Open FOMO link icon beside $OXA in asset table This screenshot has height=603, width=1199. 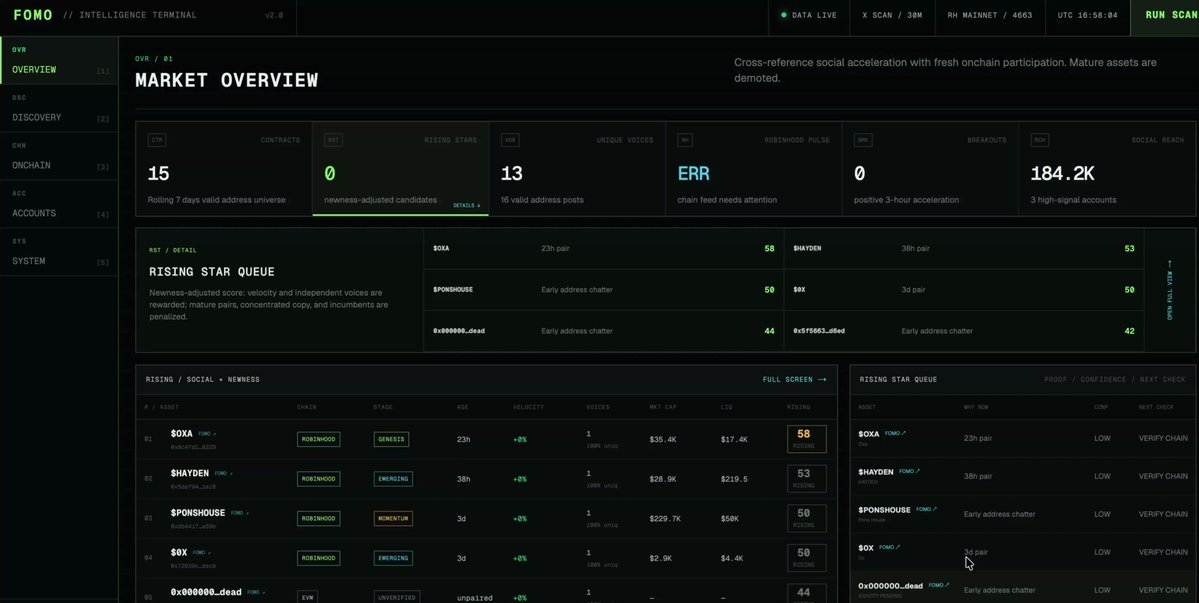tap(207, 433)
